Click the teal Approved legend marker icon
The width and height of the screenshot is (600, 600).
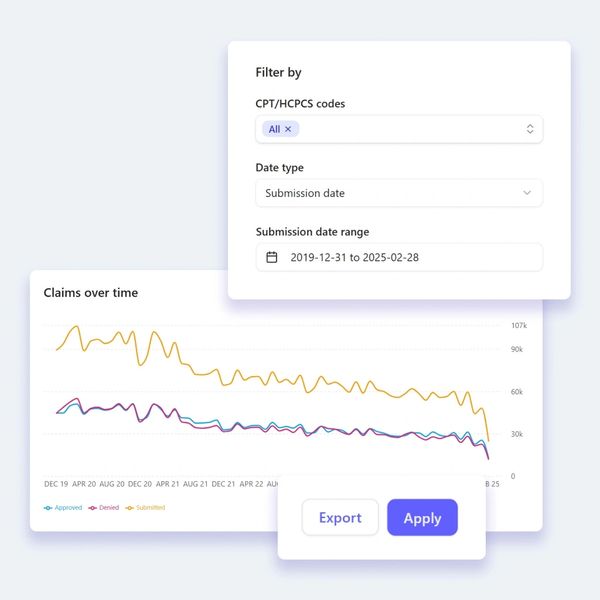48,508
